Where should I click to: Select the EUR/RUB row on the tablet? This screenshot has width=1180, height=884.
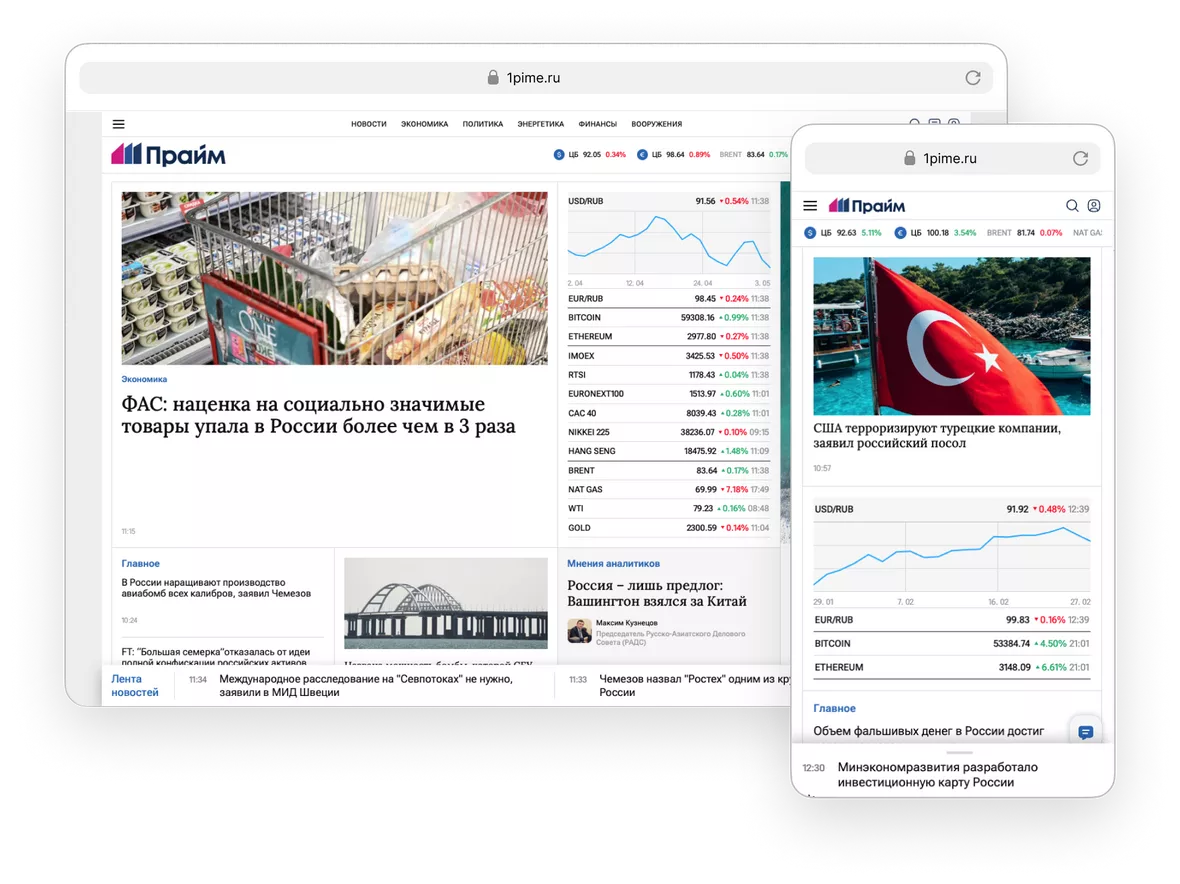point(669,299)
